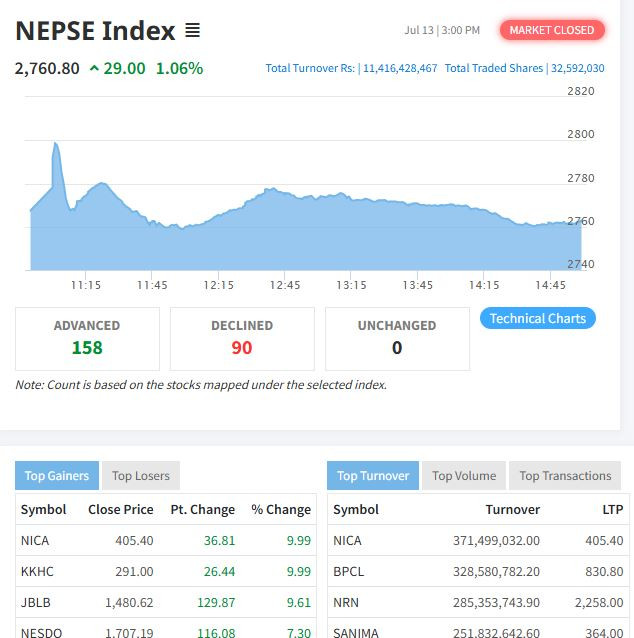Click the Unchanged count box
Viewport: 634px width, 638px height.
(x=397, y=338)
